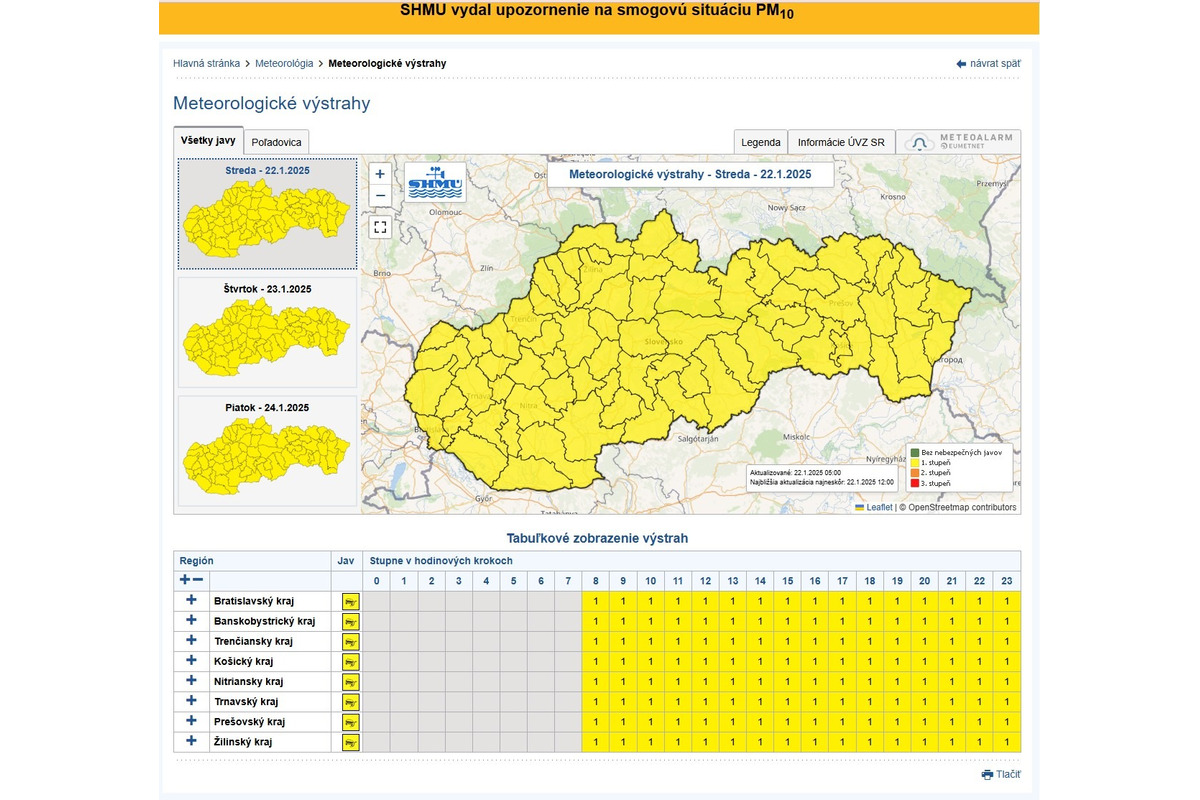Viewport: 1200px width, 800px height.
Task: Print the page using Tlačiť
Action: [1000, 774]
